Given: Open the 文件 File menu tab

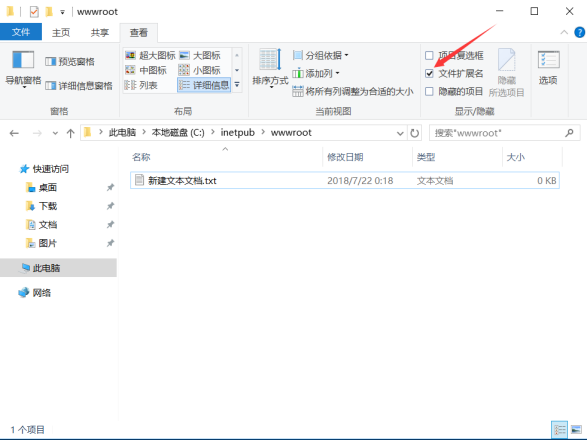Looking at the screenshot, I should coord(21,32).
